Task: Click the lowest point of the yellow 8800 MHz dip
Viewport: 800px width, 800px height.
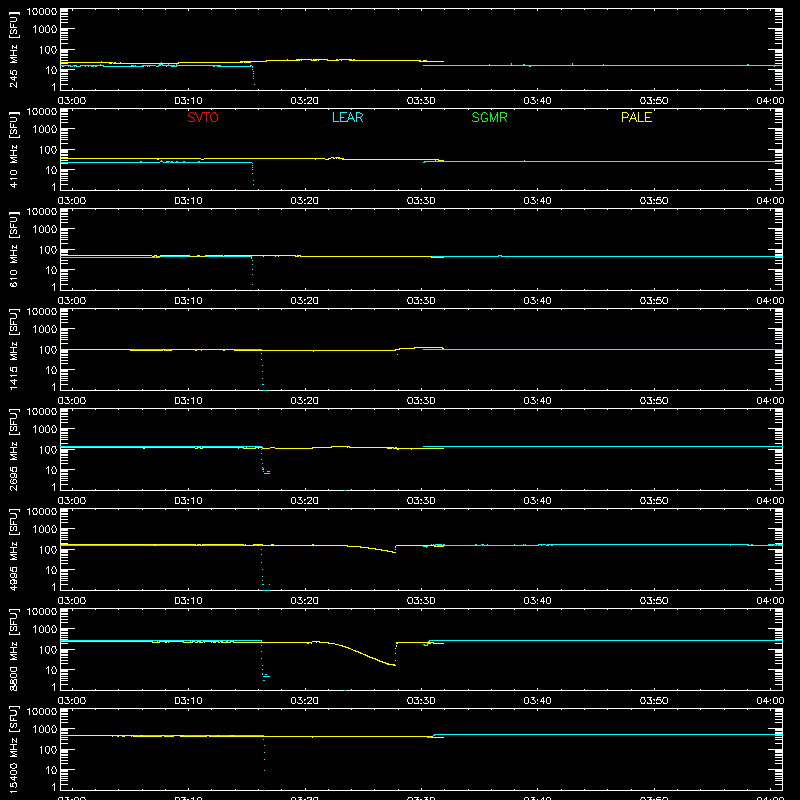Action: pos(394,665)
